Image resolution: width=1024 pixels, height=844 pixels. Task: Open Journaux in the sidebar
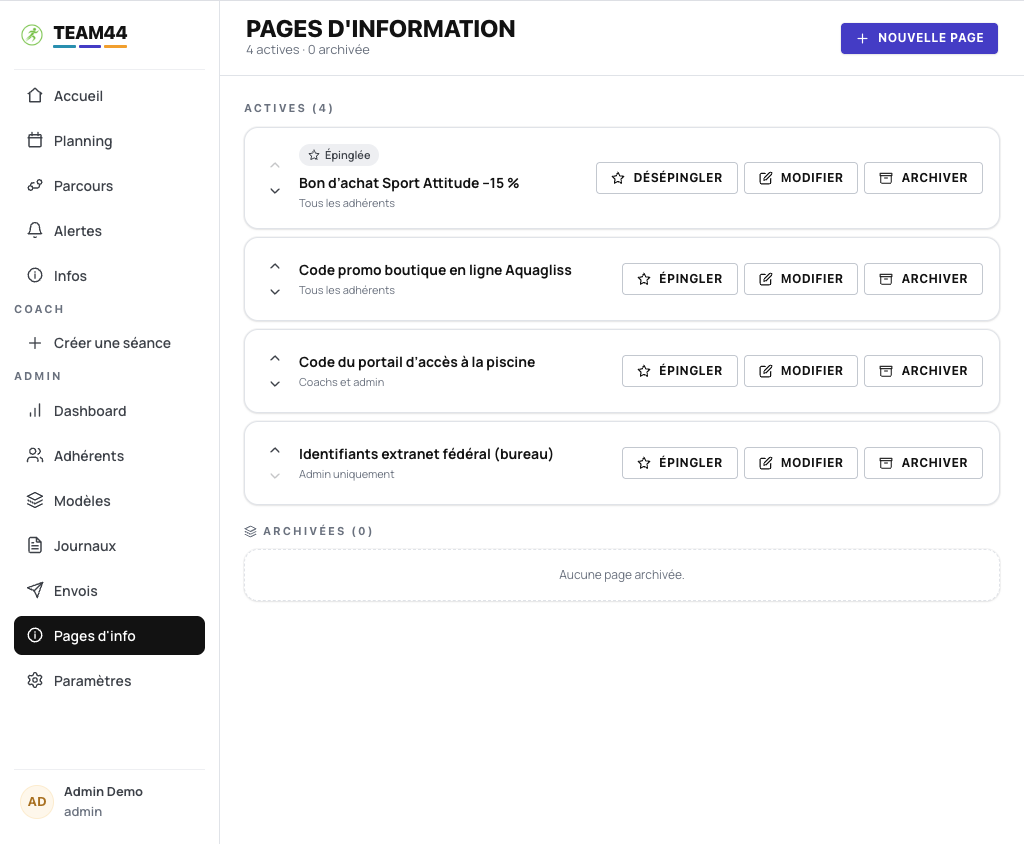click(109, 546)
